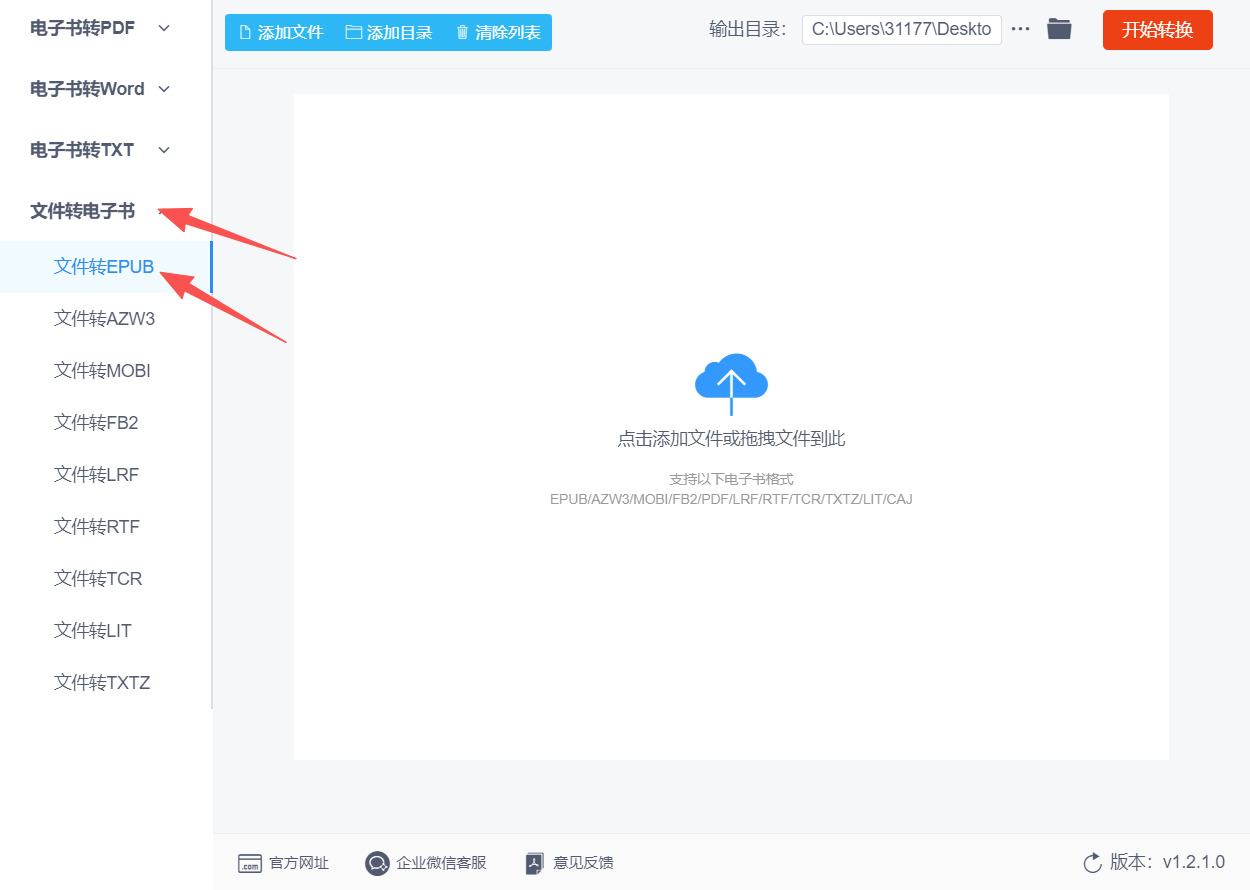Open the 电子书转TXT menu
Viewport: 1250px width, 890px height.
point(82,150)
